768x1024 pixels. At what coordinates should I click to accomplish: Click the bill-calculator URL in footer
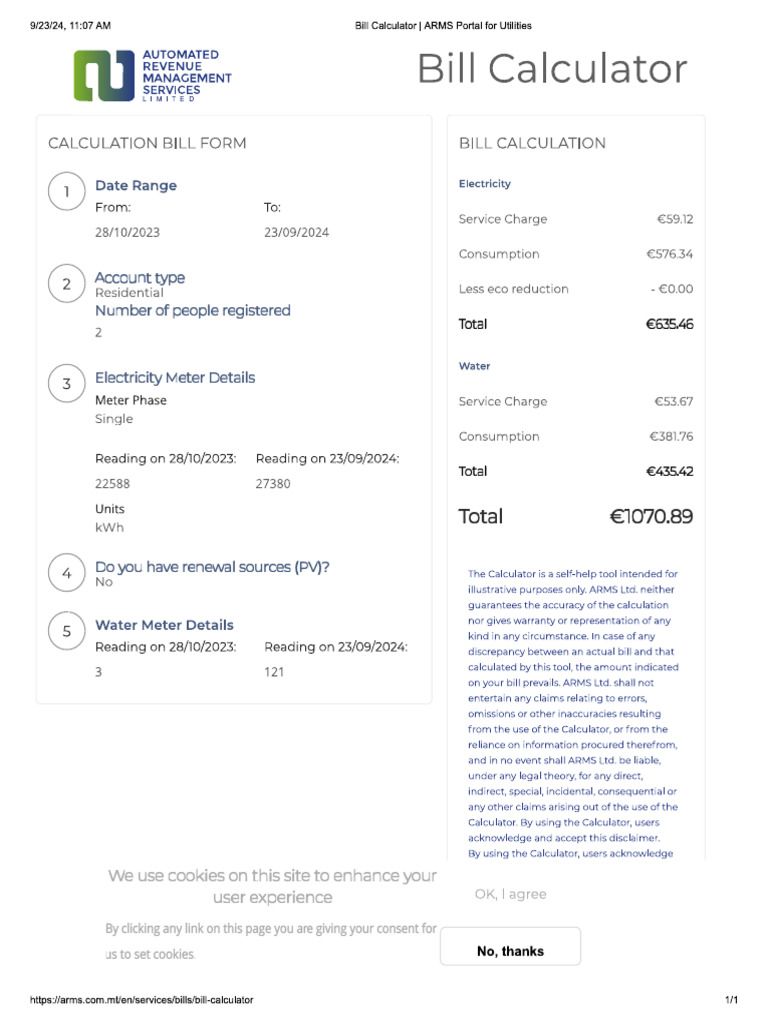pos(141,1000)
